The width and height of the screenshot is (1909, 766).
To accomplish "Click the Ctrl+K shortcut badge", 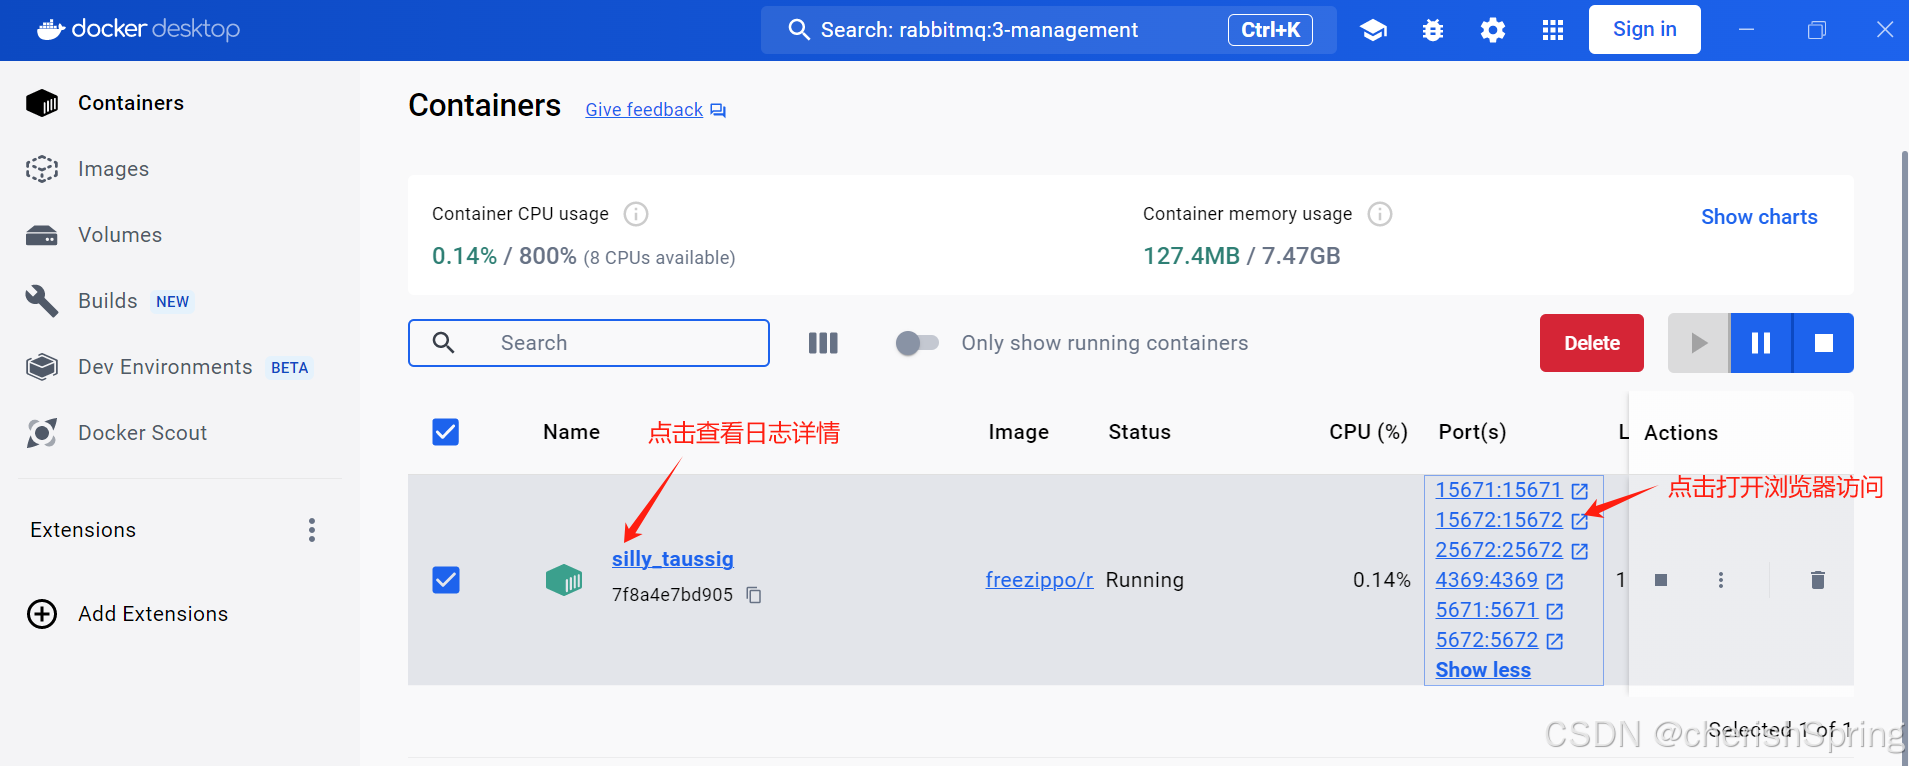I will (x=1270, y=30).
